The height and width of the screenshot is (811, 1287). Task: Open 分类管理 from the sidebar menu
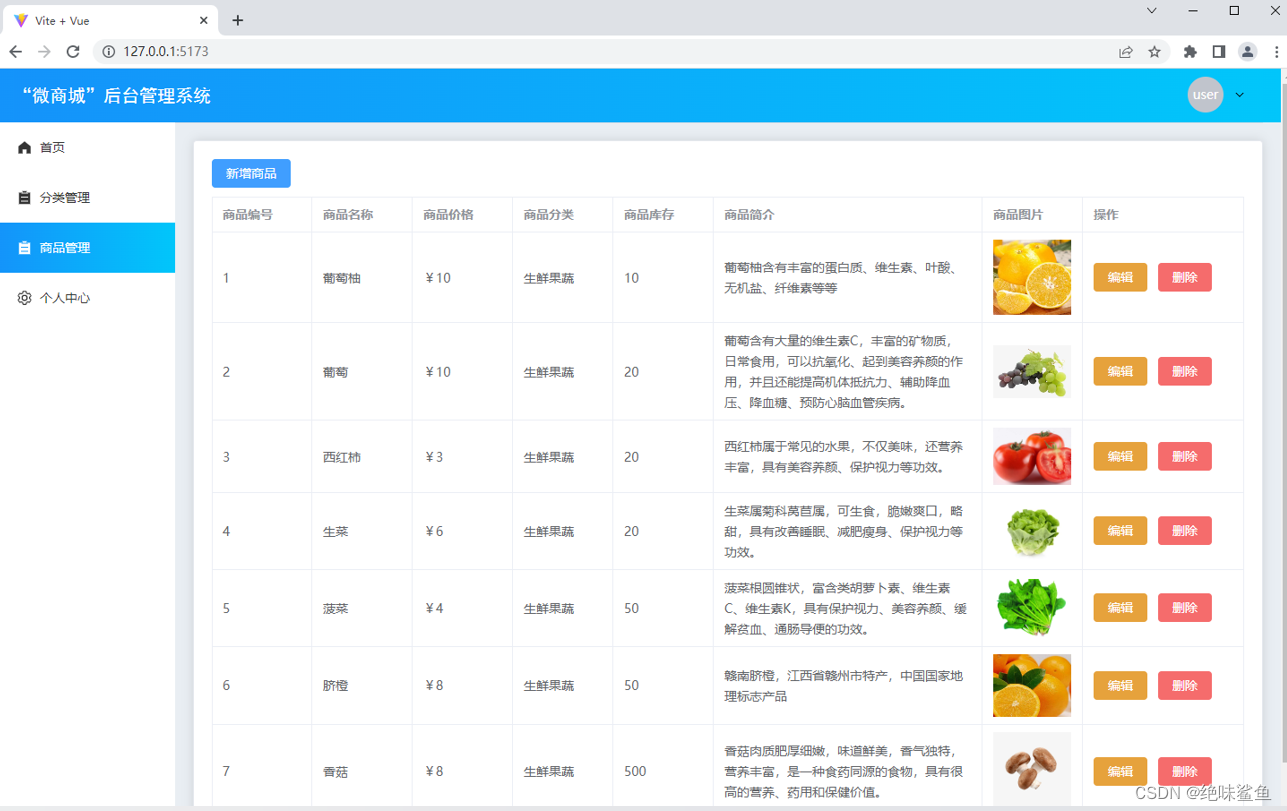tap(63, 197)
